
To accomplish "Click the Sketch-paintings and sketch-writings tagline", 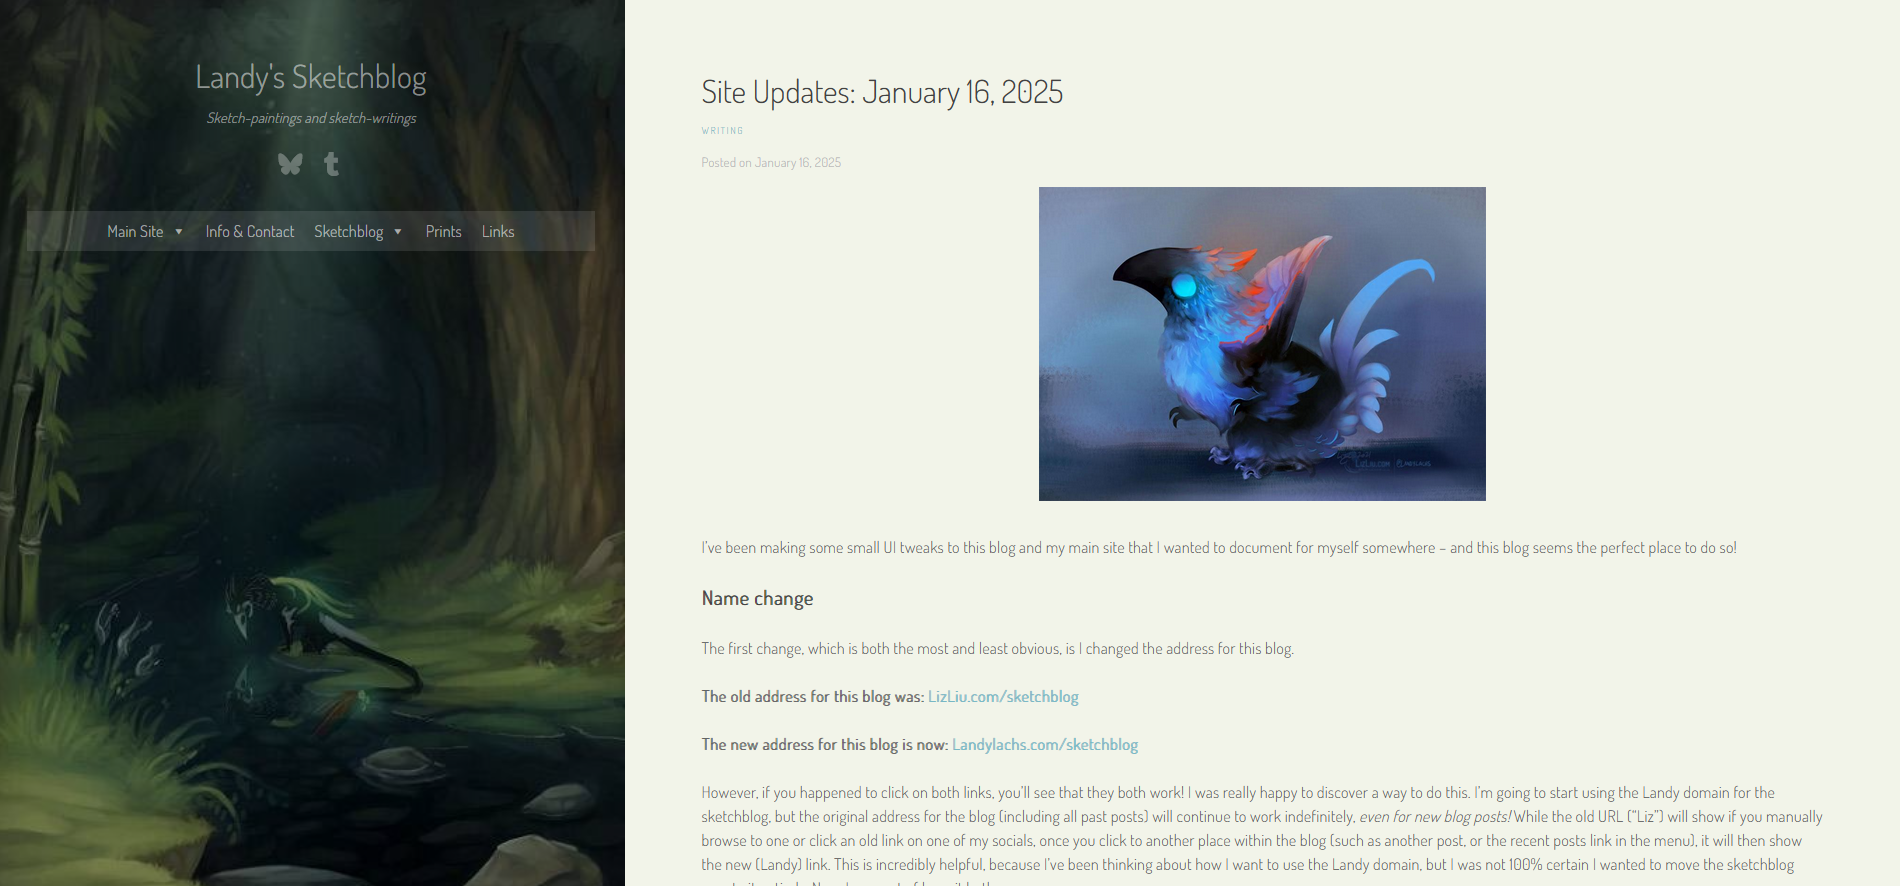I will coord(311,118).
